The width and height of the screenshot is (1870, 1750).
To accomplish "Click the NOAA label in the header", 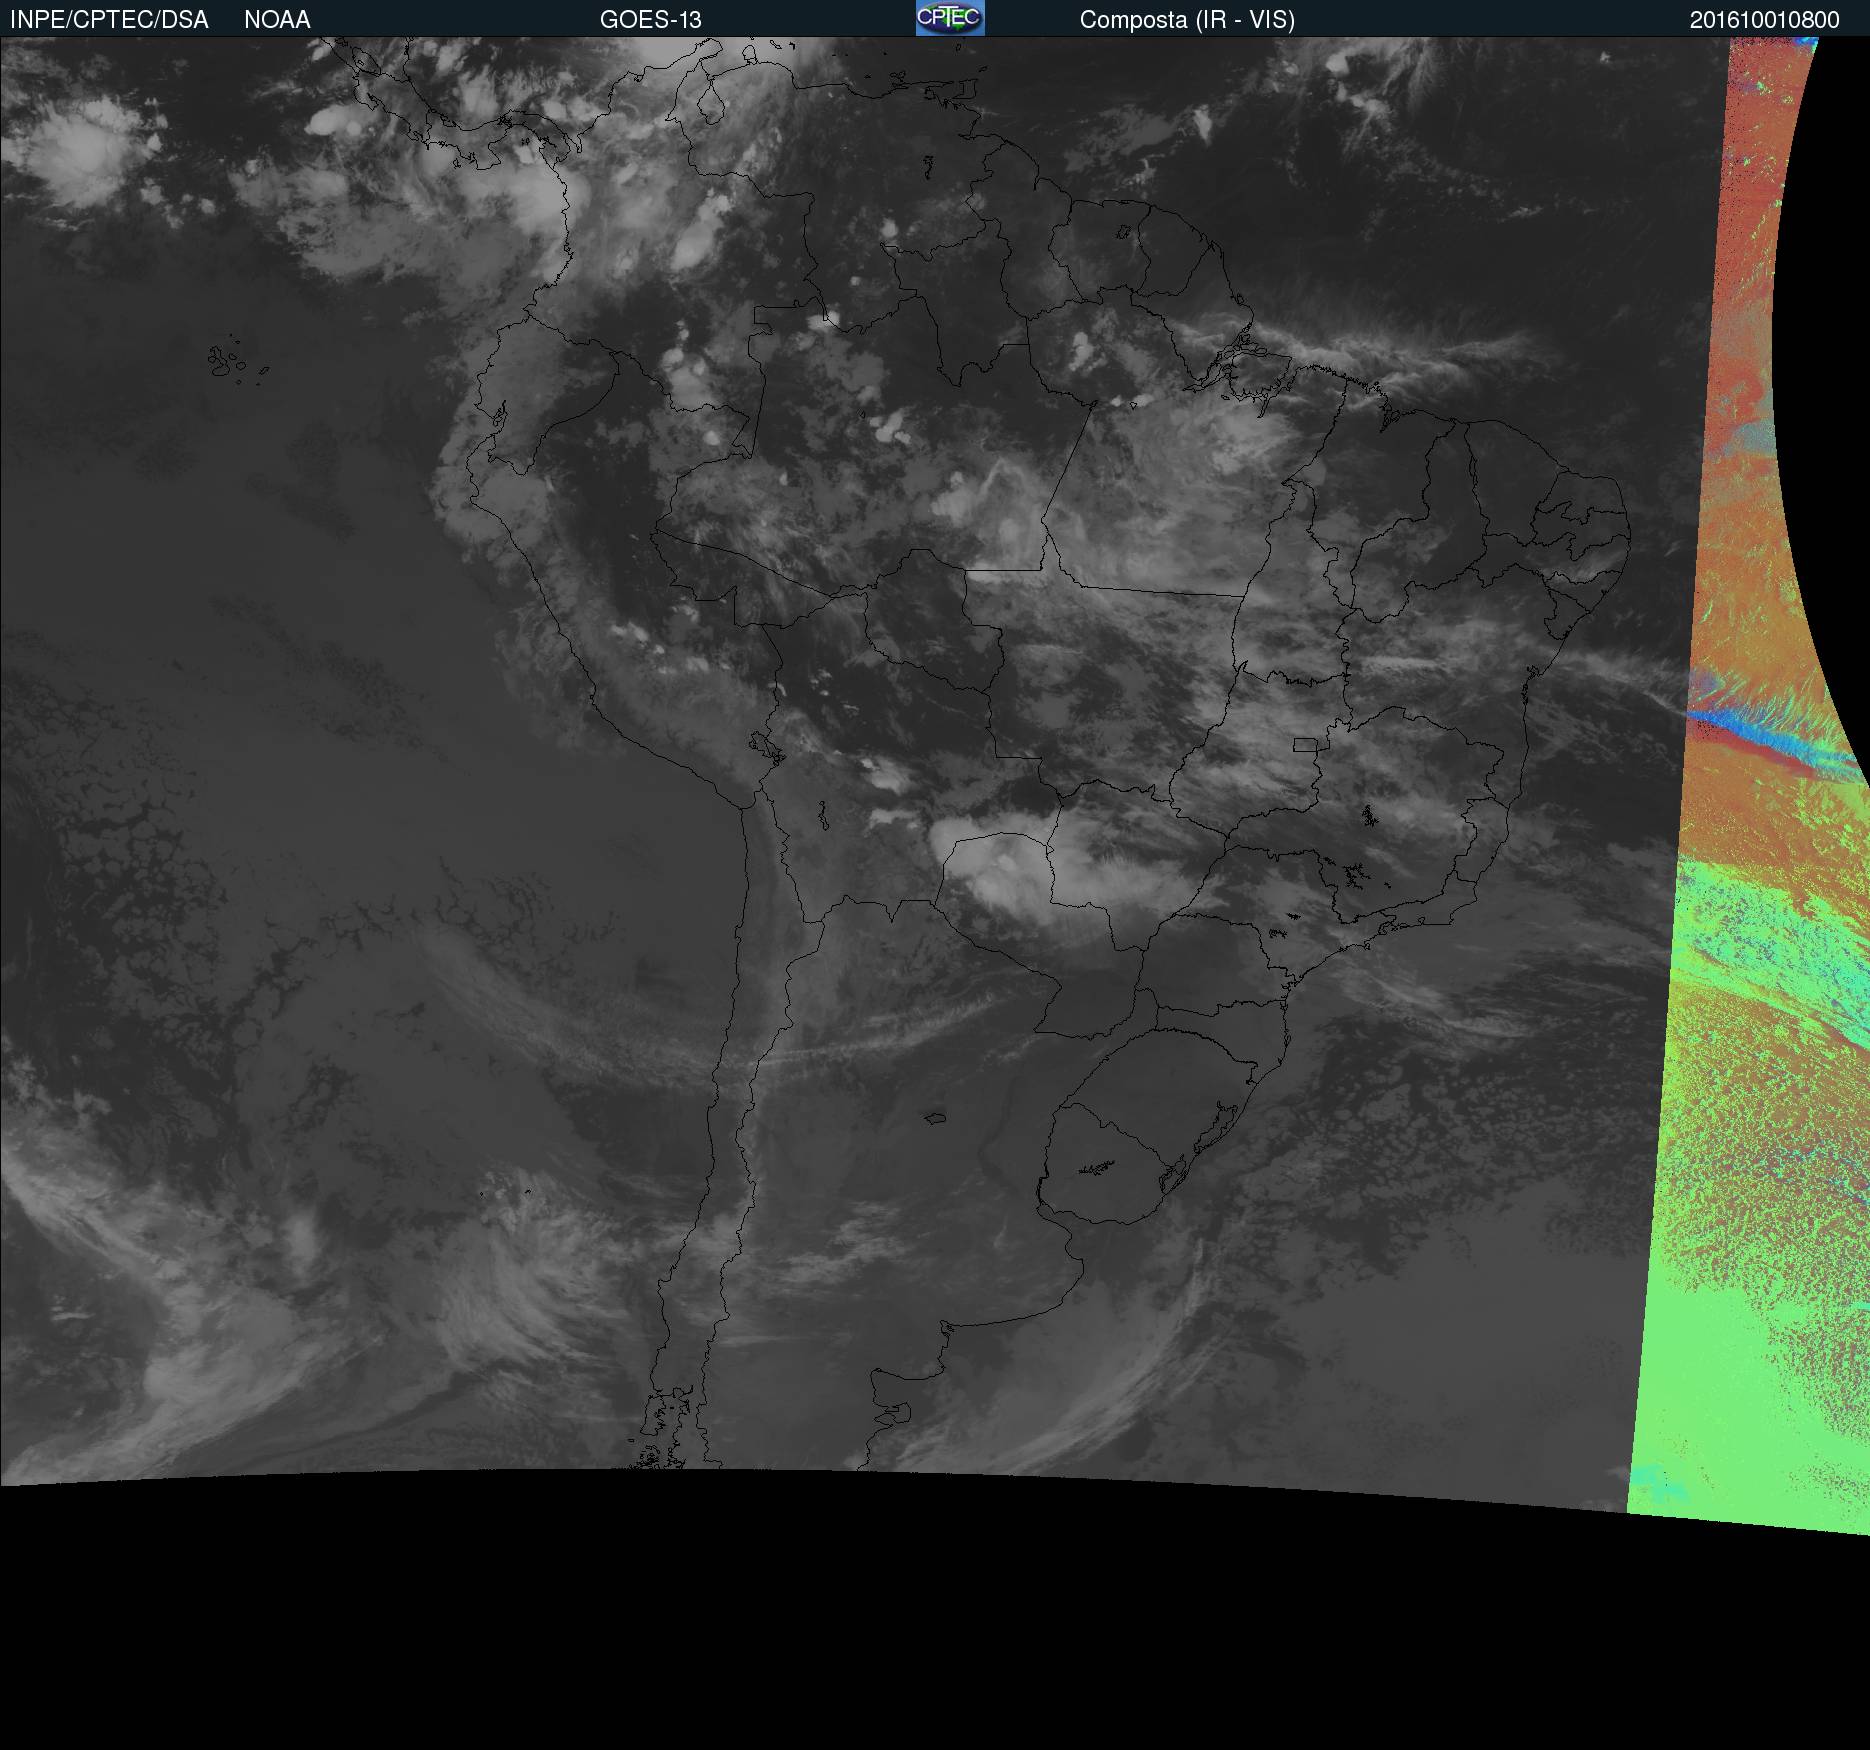I will pos(277,20).
